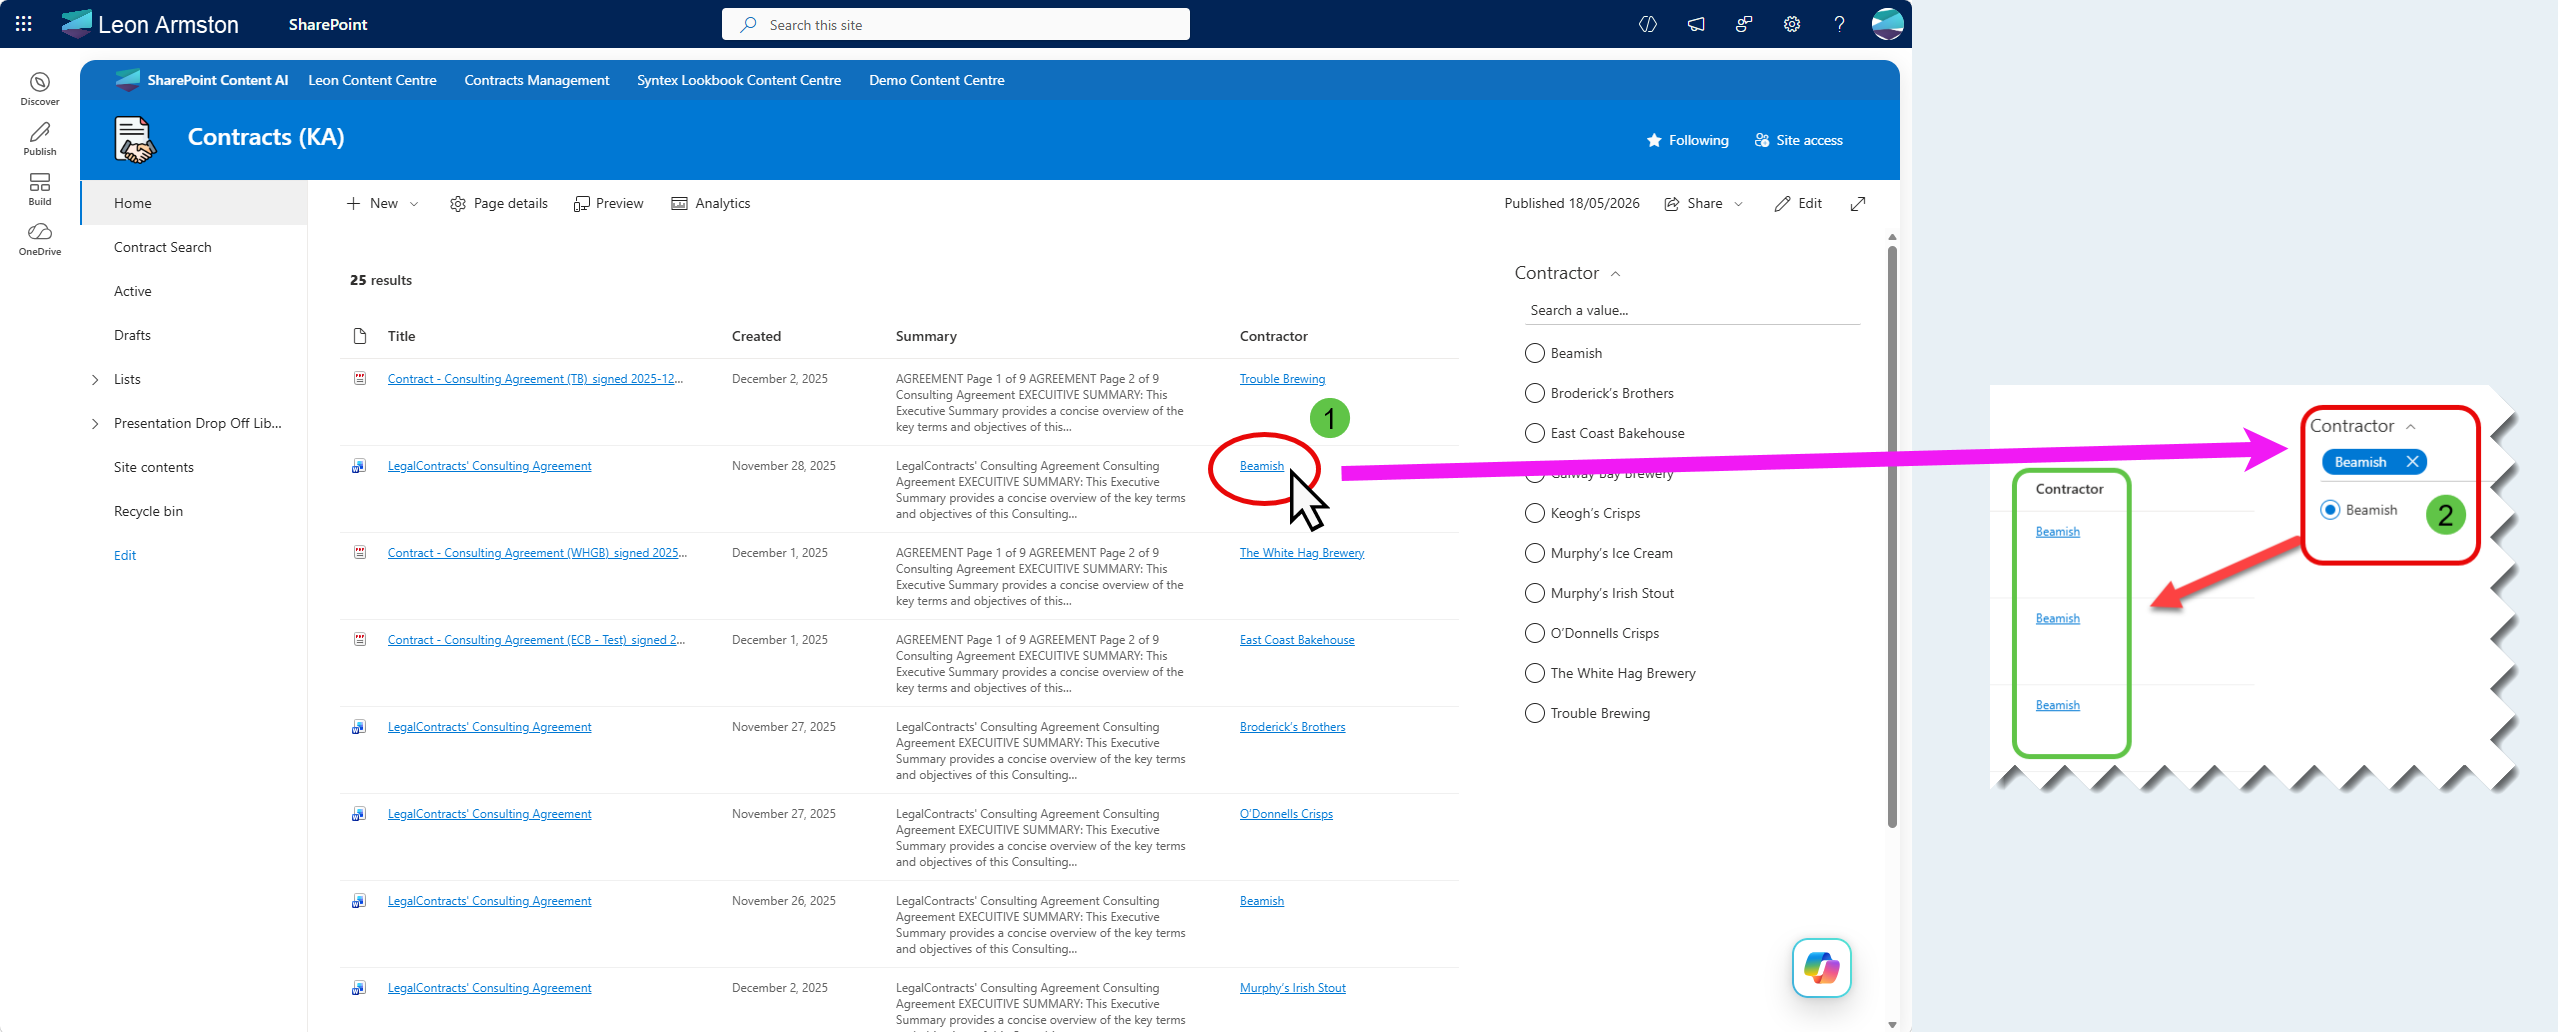Open the Copilot icon in header
This screenshot has width=2558, height=1032.
(1648, 24)
